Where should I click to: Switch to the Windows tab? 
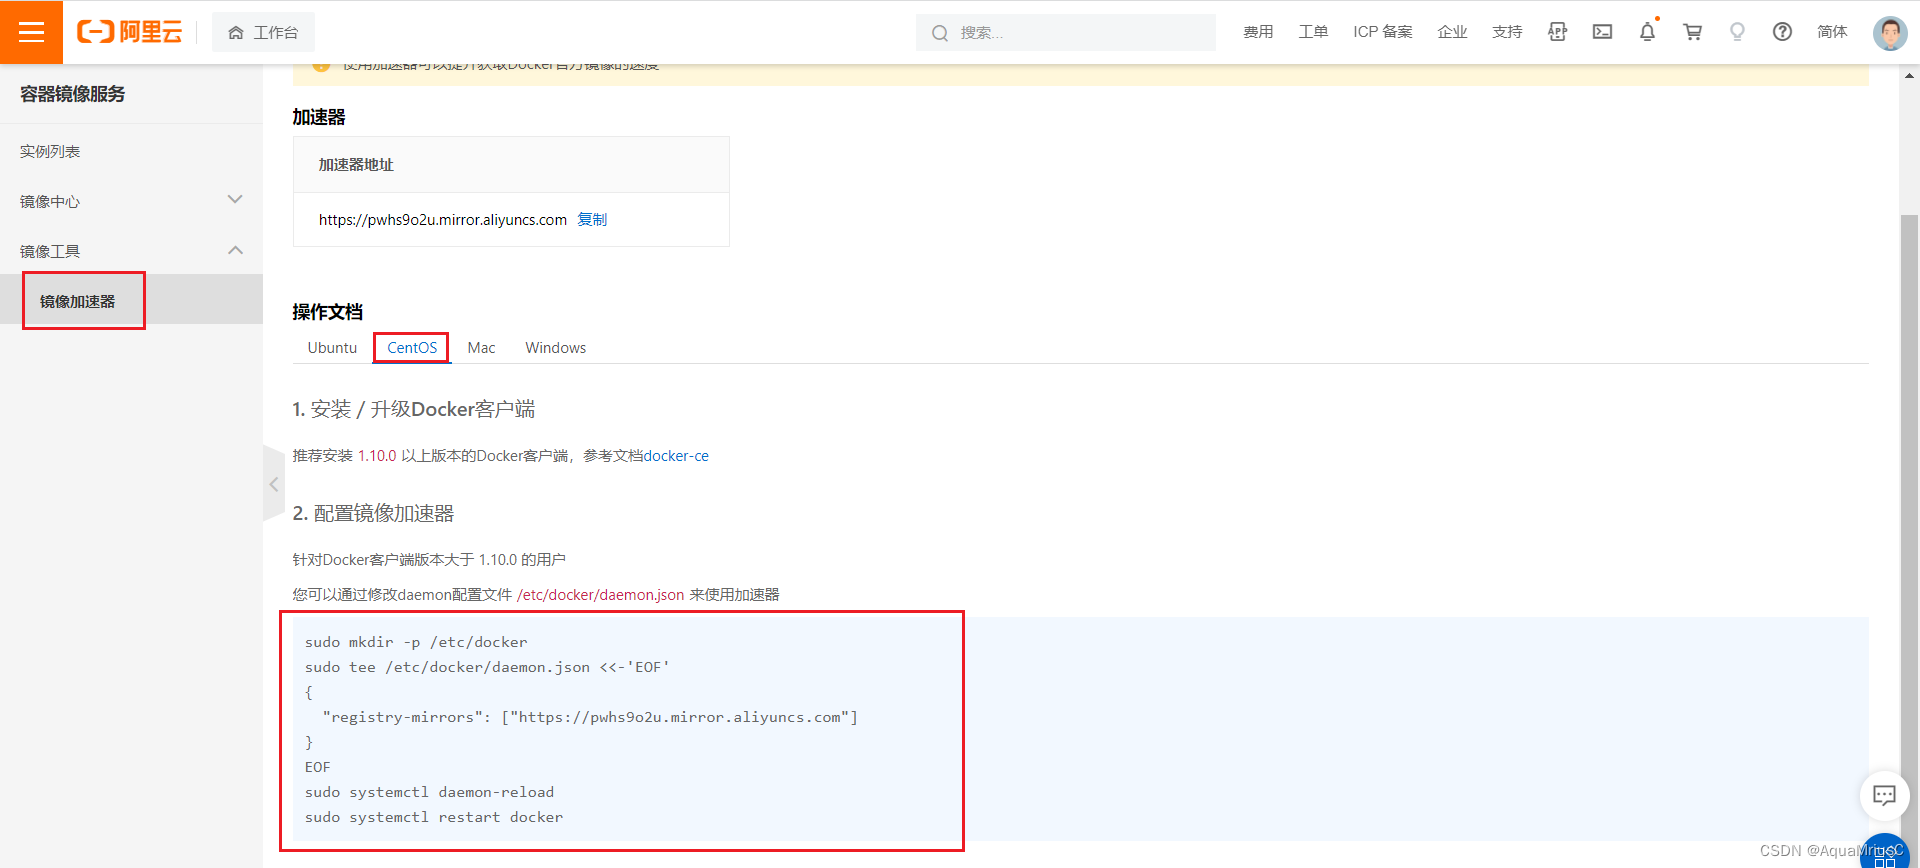click(x=556, y=347)
